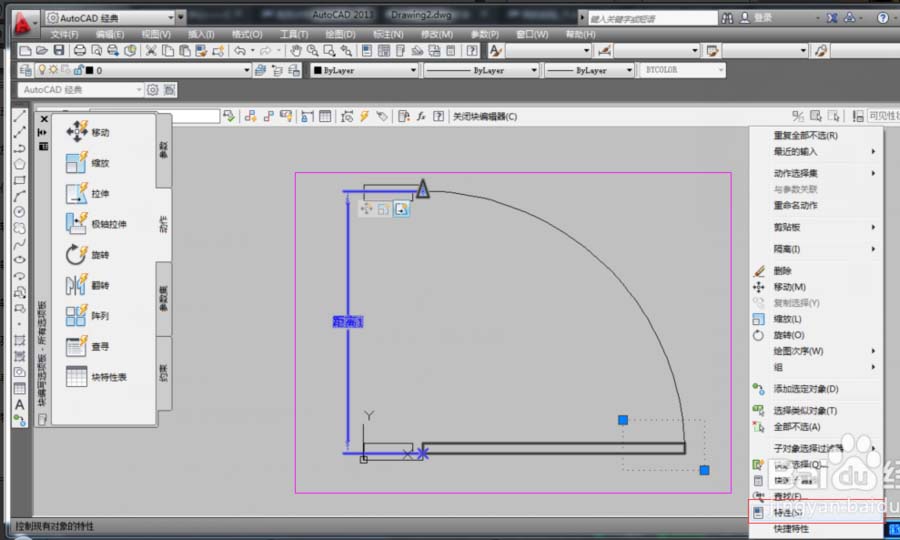This screenshot has width=900, height=540.
Task: Select the 移动 (Move) action in palette
Action: 88,133
